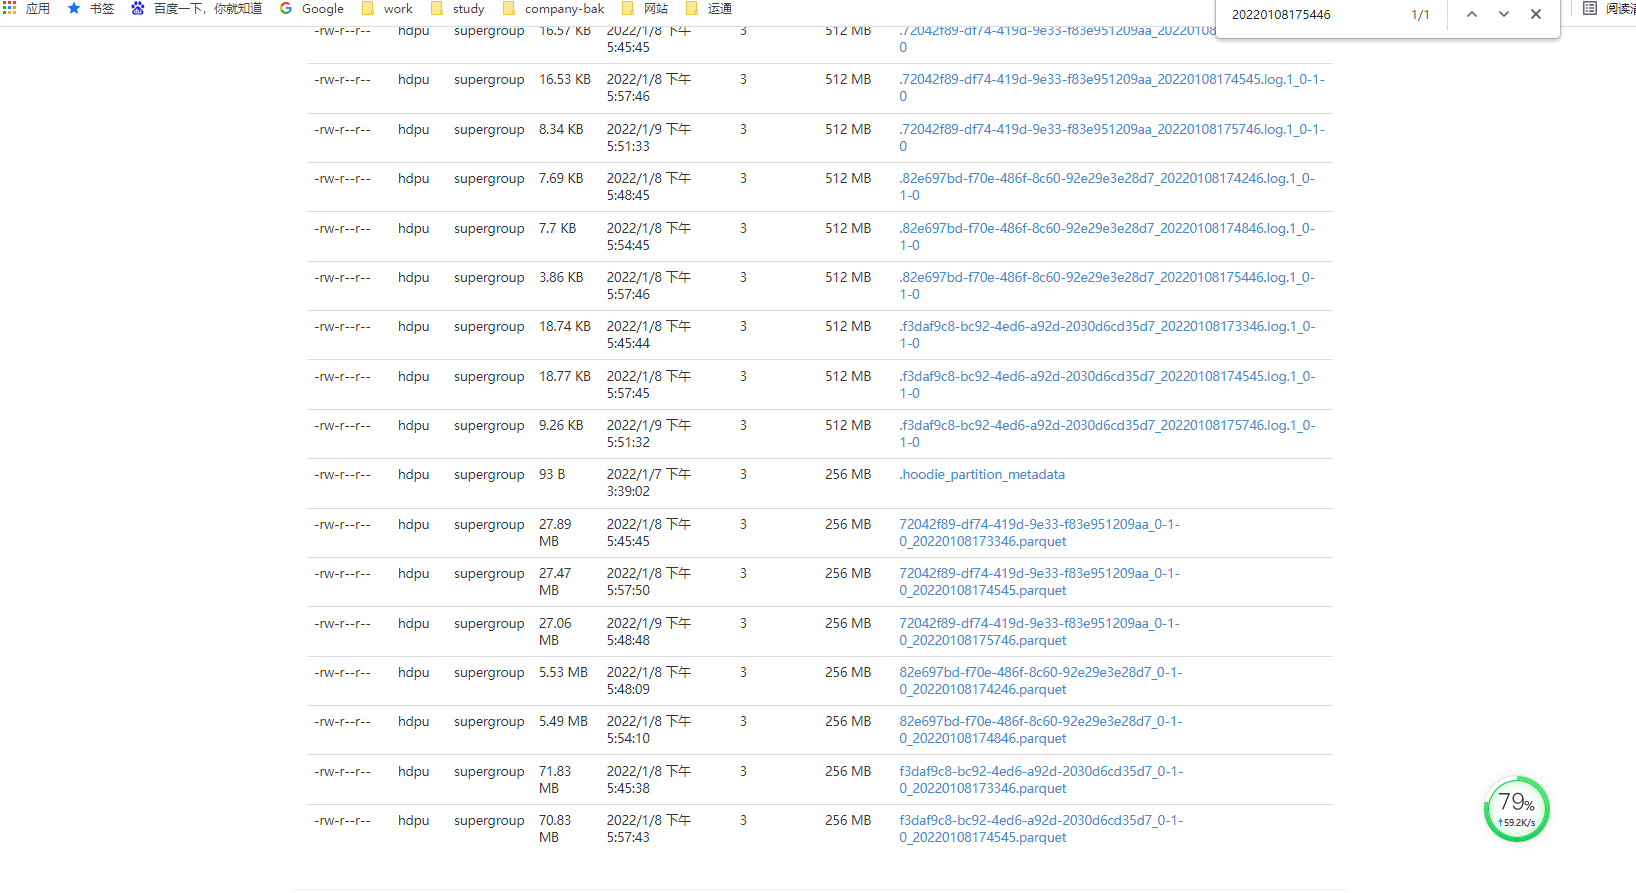The height and width of the screenshot is (893, 1636).
Task: Select the 70.83 MB size cell
Action: point(556,829)
